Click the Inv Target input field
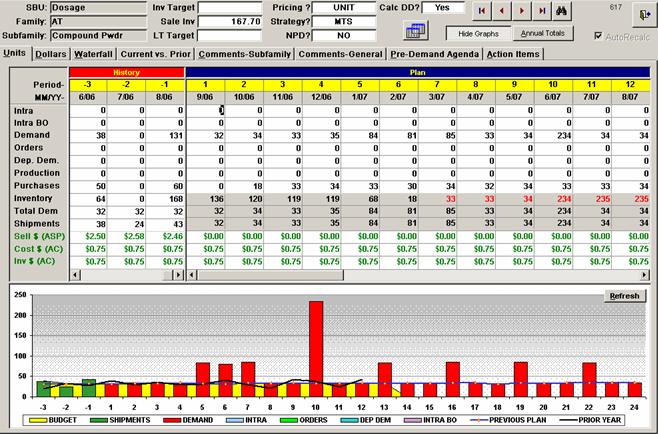Viewport: 658px width, 434px height. pyautogui.click(x=230, y=8)
